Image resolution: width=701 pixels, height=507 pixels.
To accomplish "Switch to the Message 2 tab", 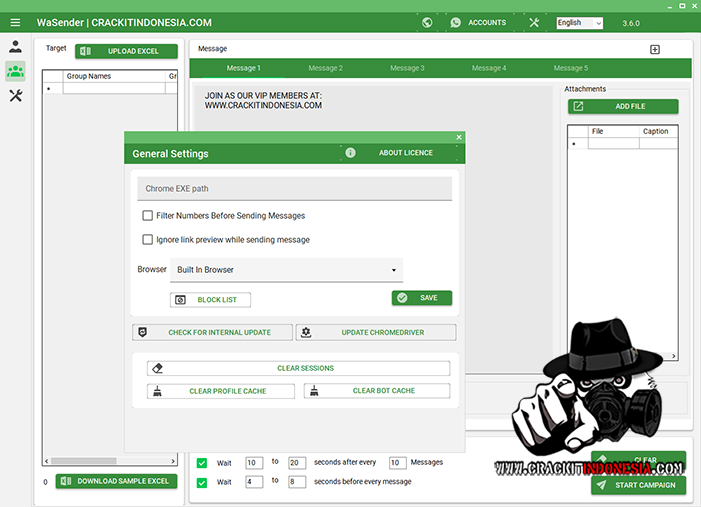I will click(324, 68).
